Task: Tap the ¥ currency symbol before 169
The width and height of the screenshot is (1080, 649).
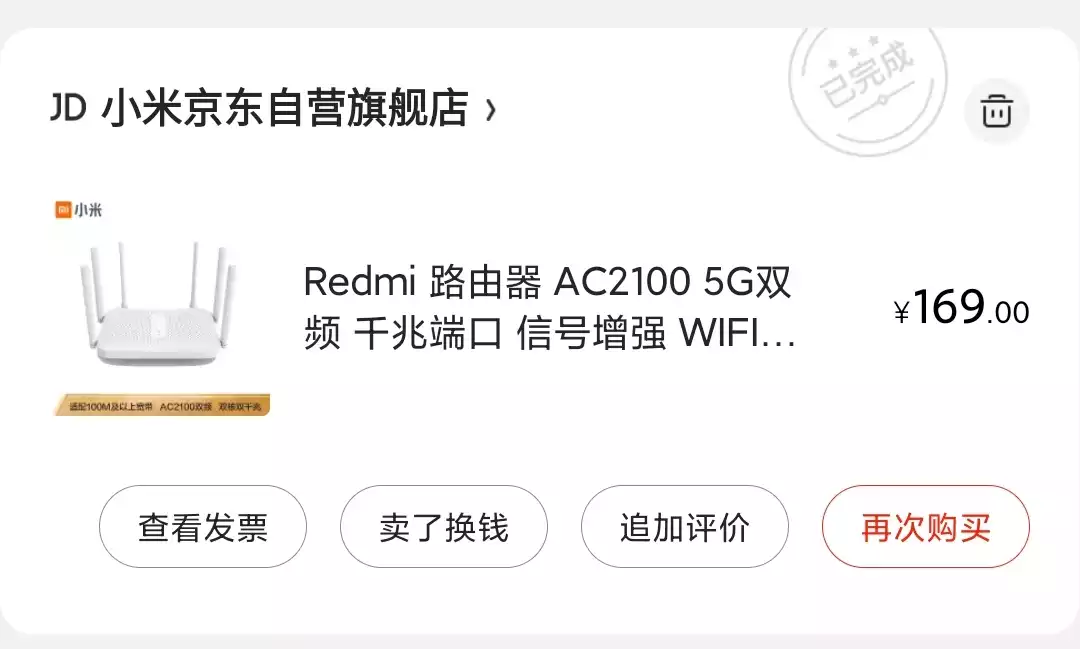Action: 902,312
